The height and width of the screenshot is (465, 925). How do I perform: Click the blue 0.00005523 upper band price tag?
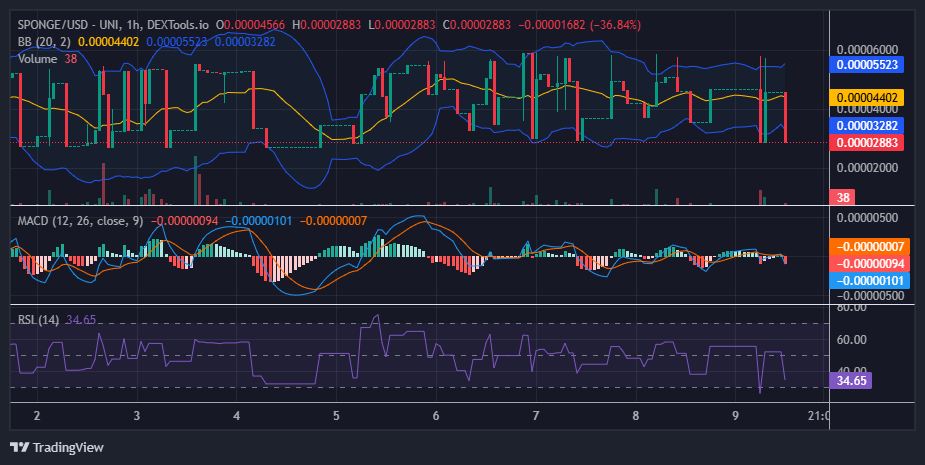[867, 64]
